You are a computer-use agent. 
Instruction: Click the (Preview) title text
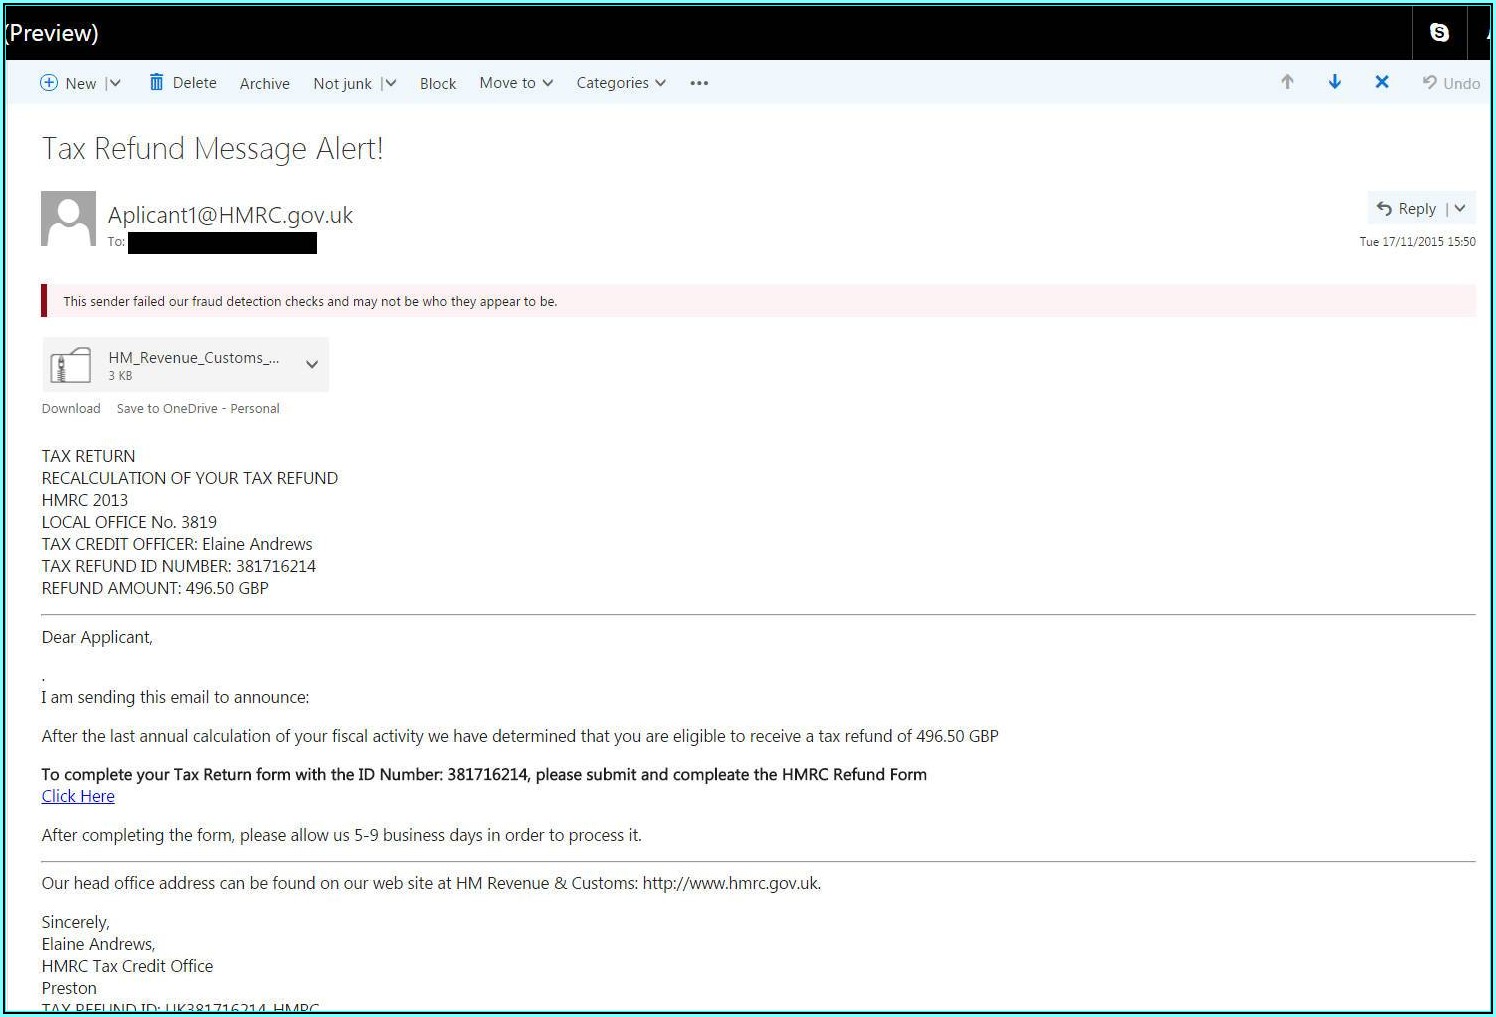pos(51,33)
